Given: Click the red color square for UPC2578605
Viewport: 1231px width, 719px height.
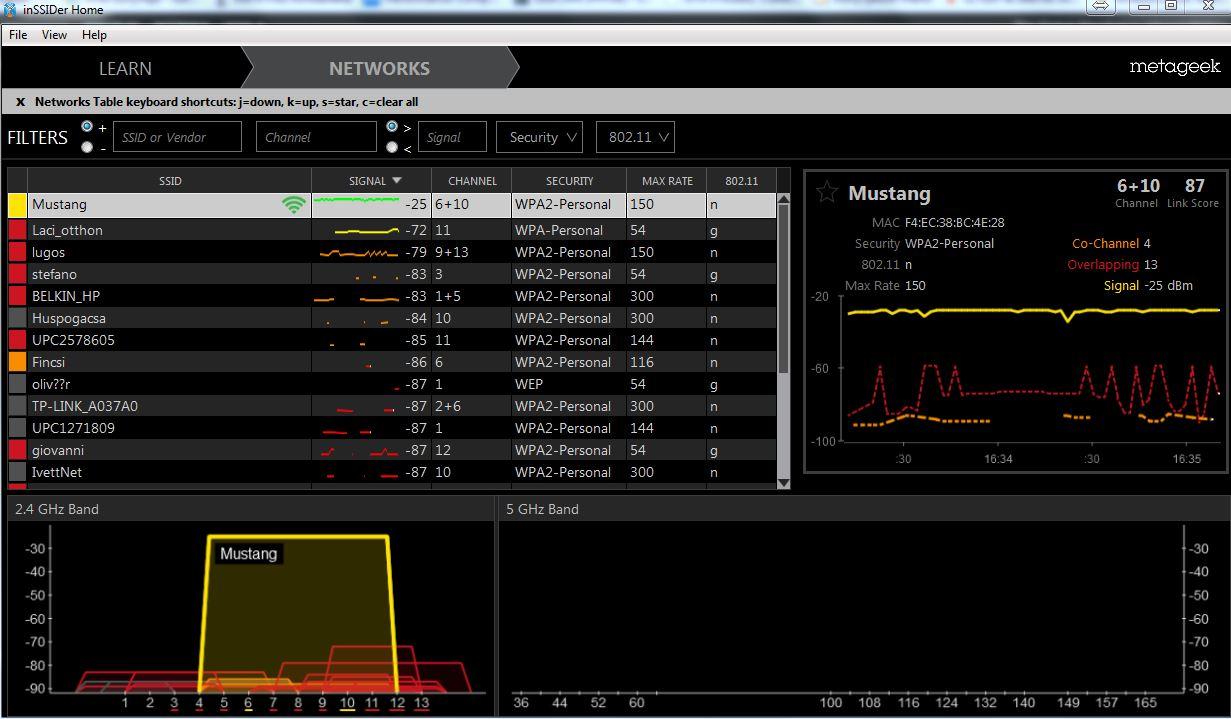Looking at the screenshot, I should pyautogui.click(x=17, y=340).
